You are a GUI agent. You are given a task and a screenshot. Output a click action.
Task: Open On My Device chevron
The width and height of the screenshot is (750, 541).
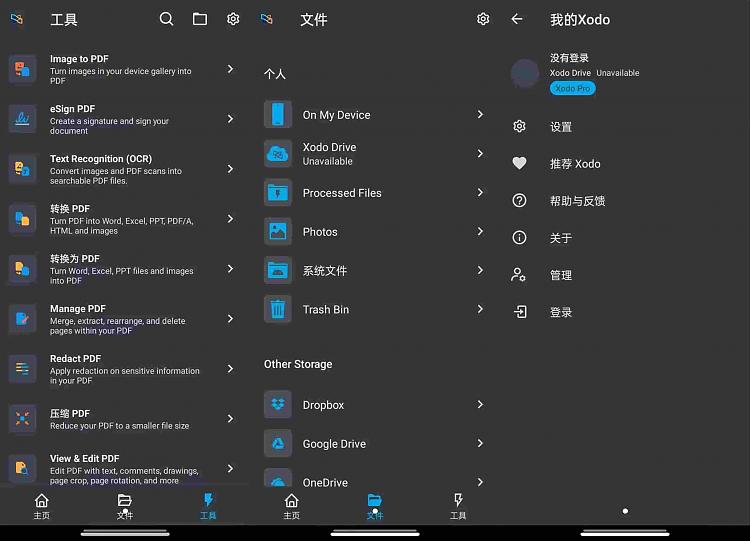pos(480,114)
